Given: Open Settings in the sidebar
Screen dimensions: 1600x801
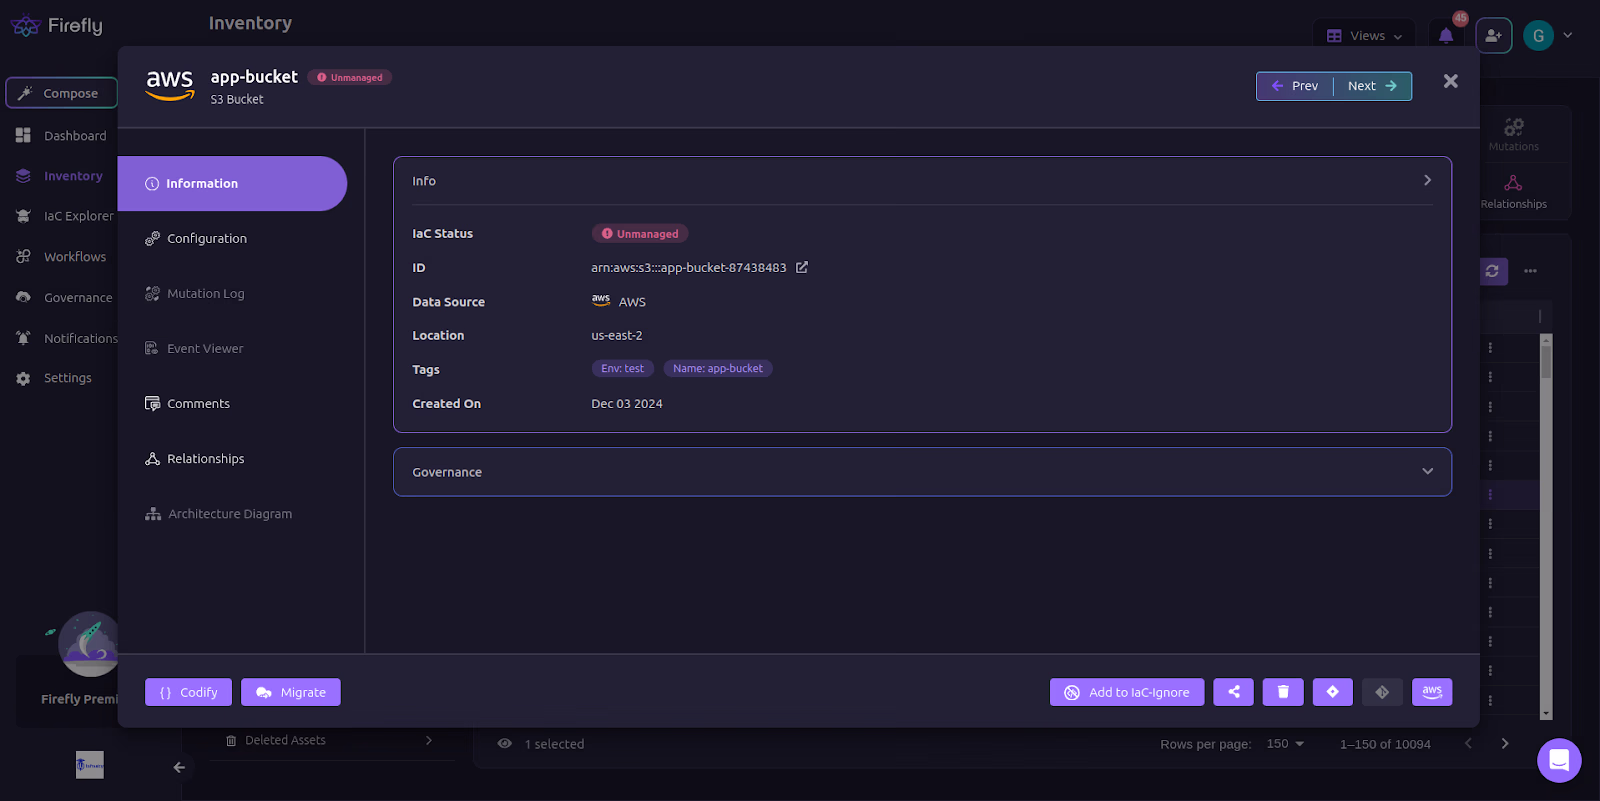Looking at the screenshot, I should pos(54,378).
